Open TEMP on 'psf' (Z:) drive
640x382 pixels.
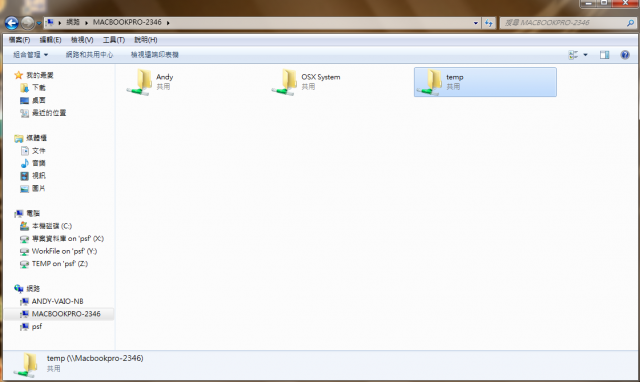(53, 264)
